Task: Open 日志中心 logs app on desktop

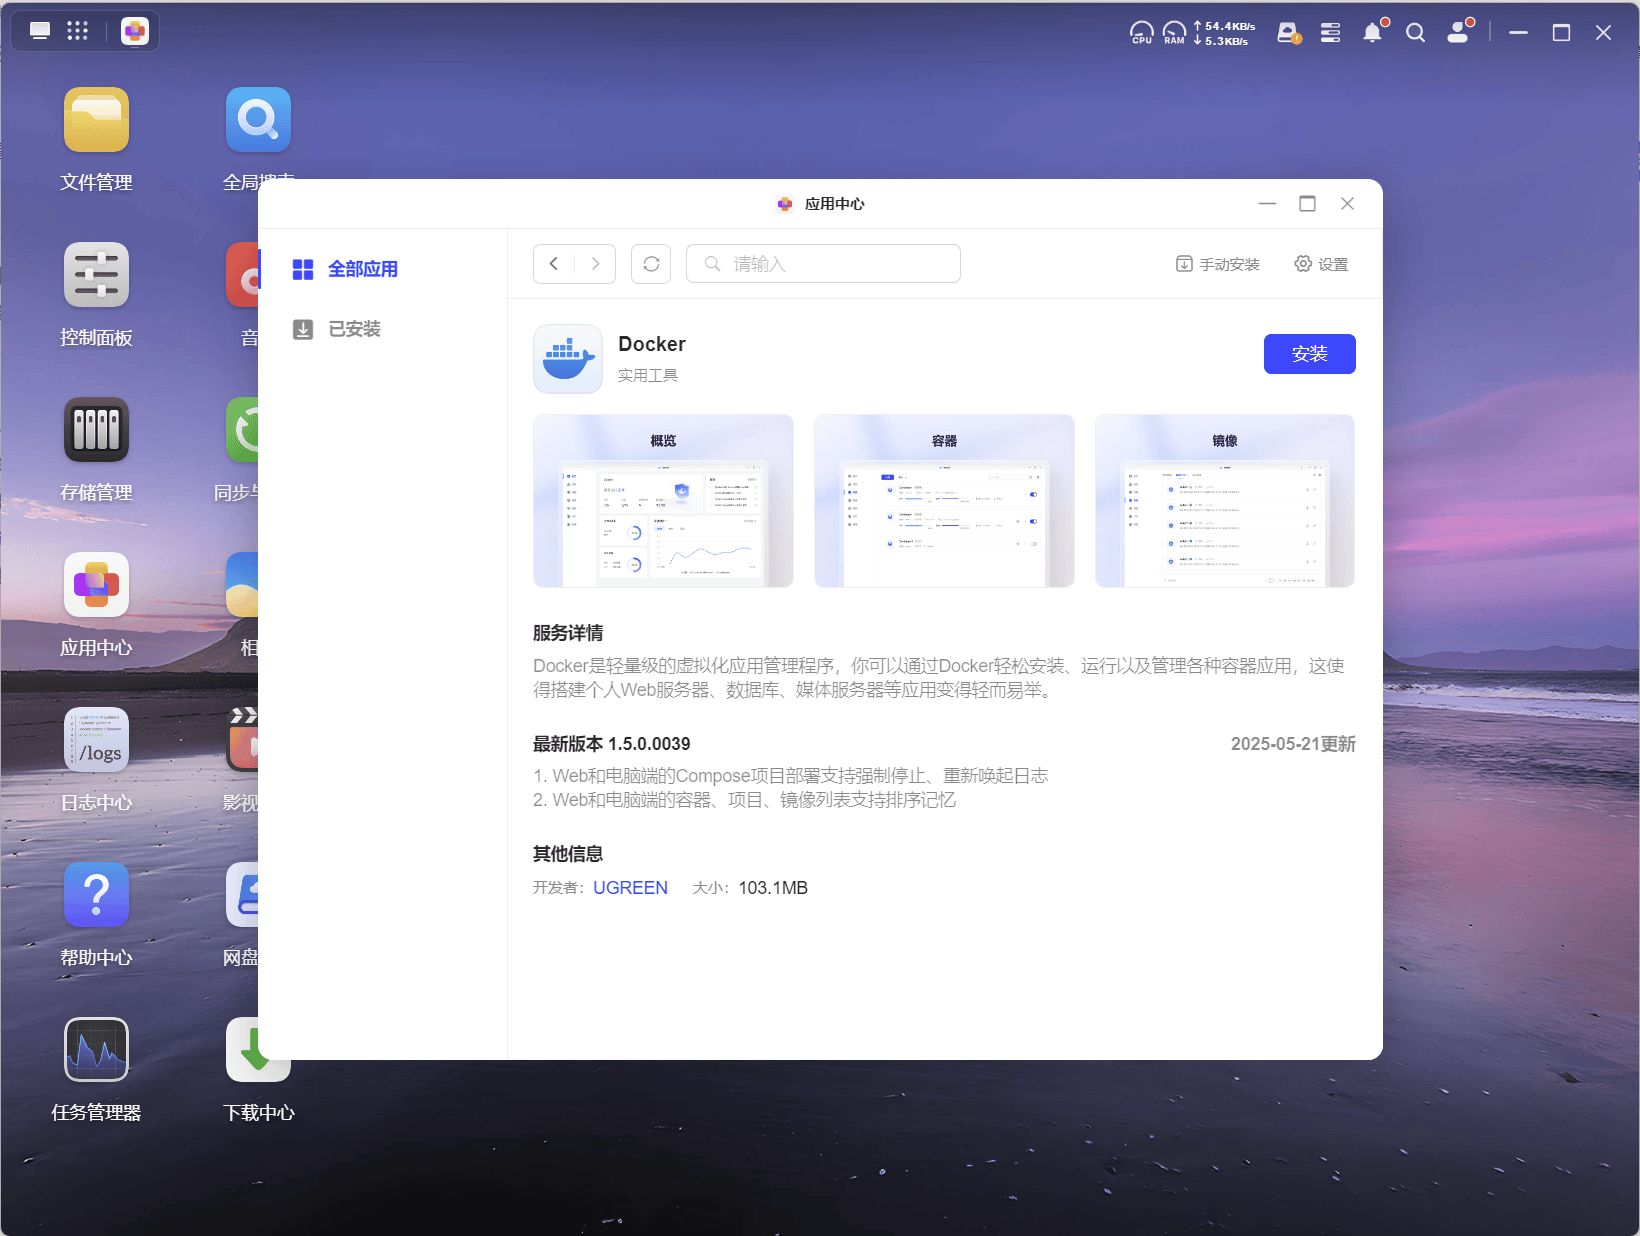Action: tap(96, 740)
